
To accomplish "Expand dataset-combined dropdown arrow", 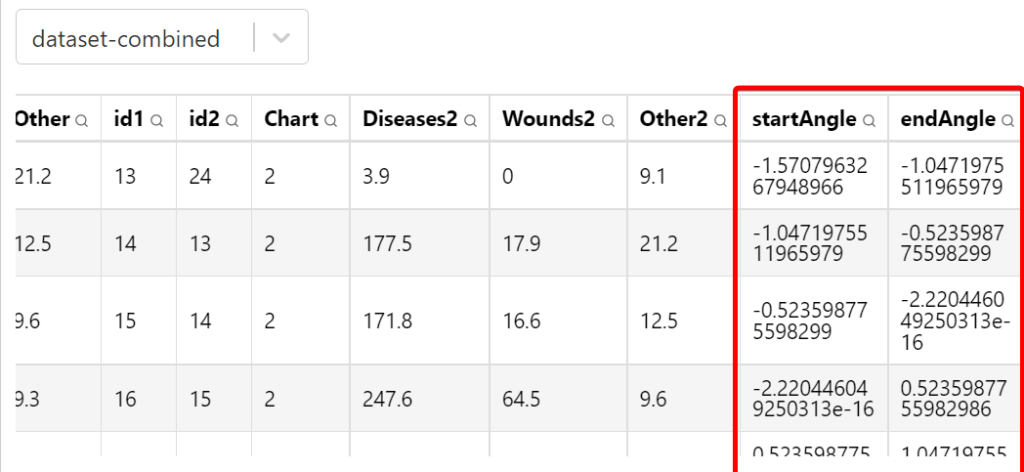I will coord(281,39).
